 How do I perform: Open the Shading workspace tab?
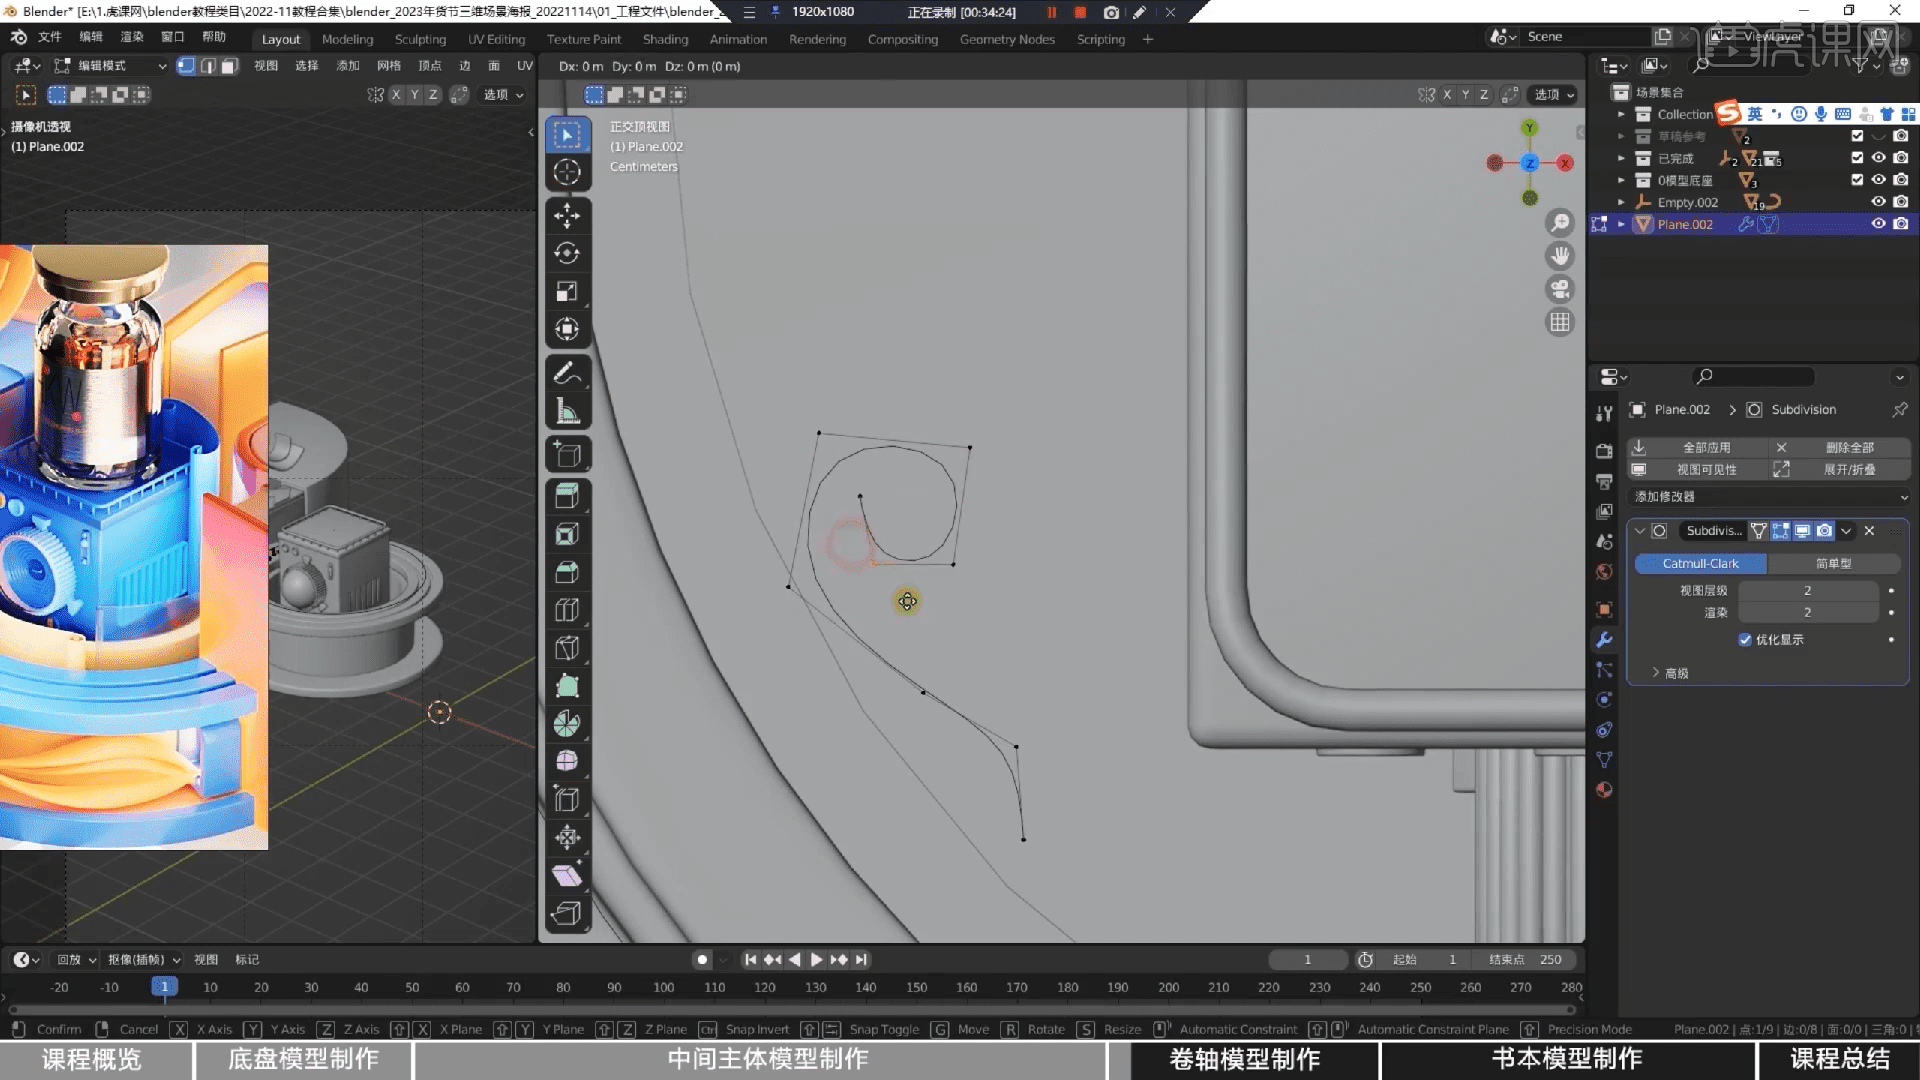[x=665, y=39]
